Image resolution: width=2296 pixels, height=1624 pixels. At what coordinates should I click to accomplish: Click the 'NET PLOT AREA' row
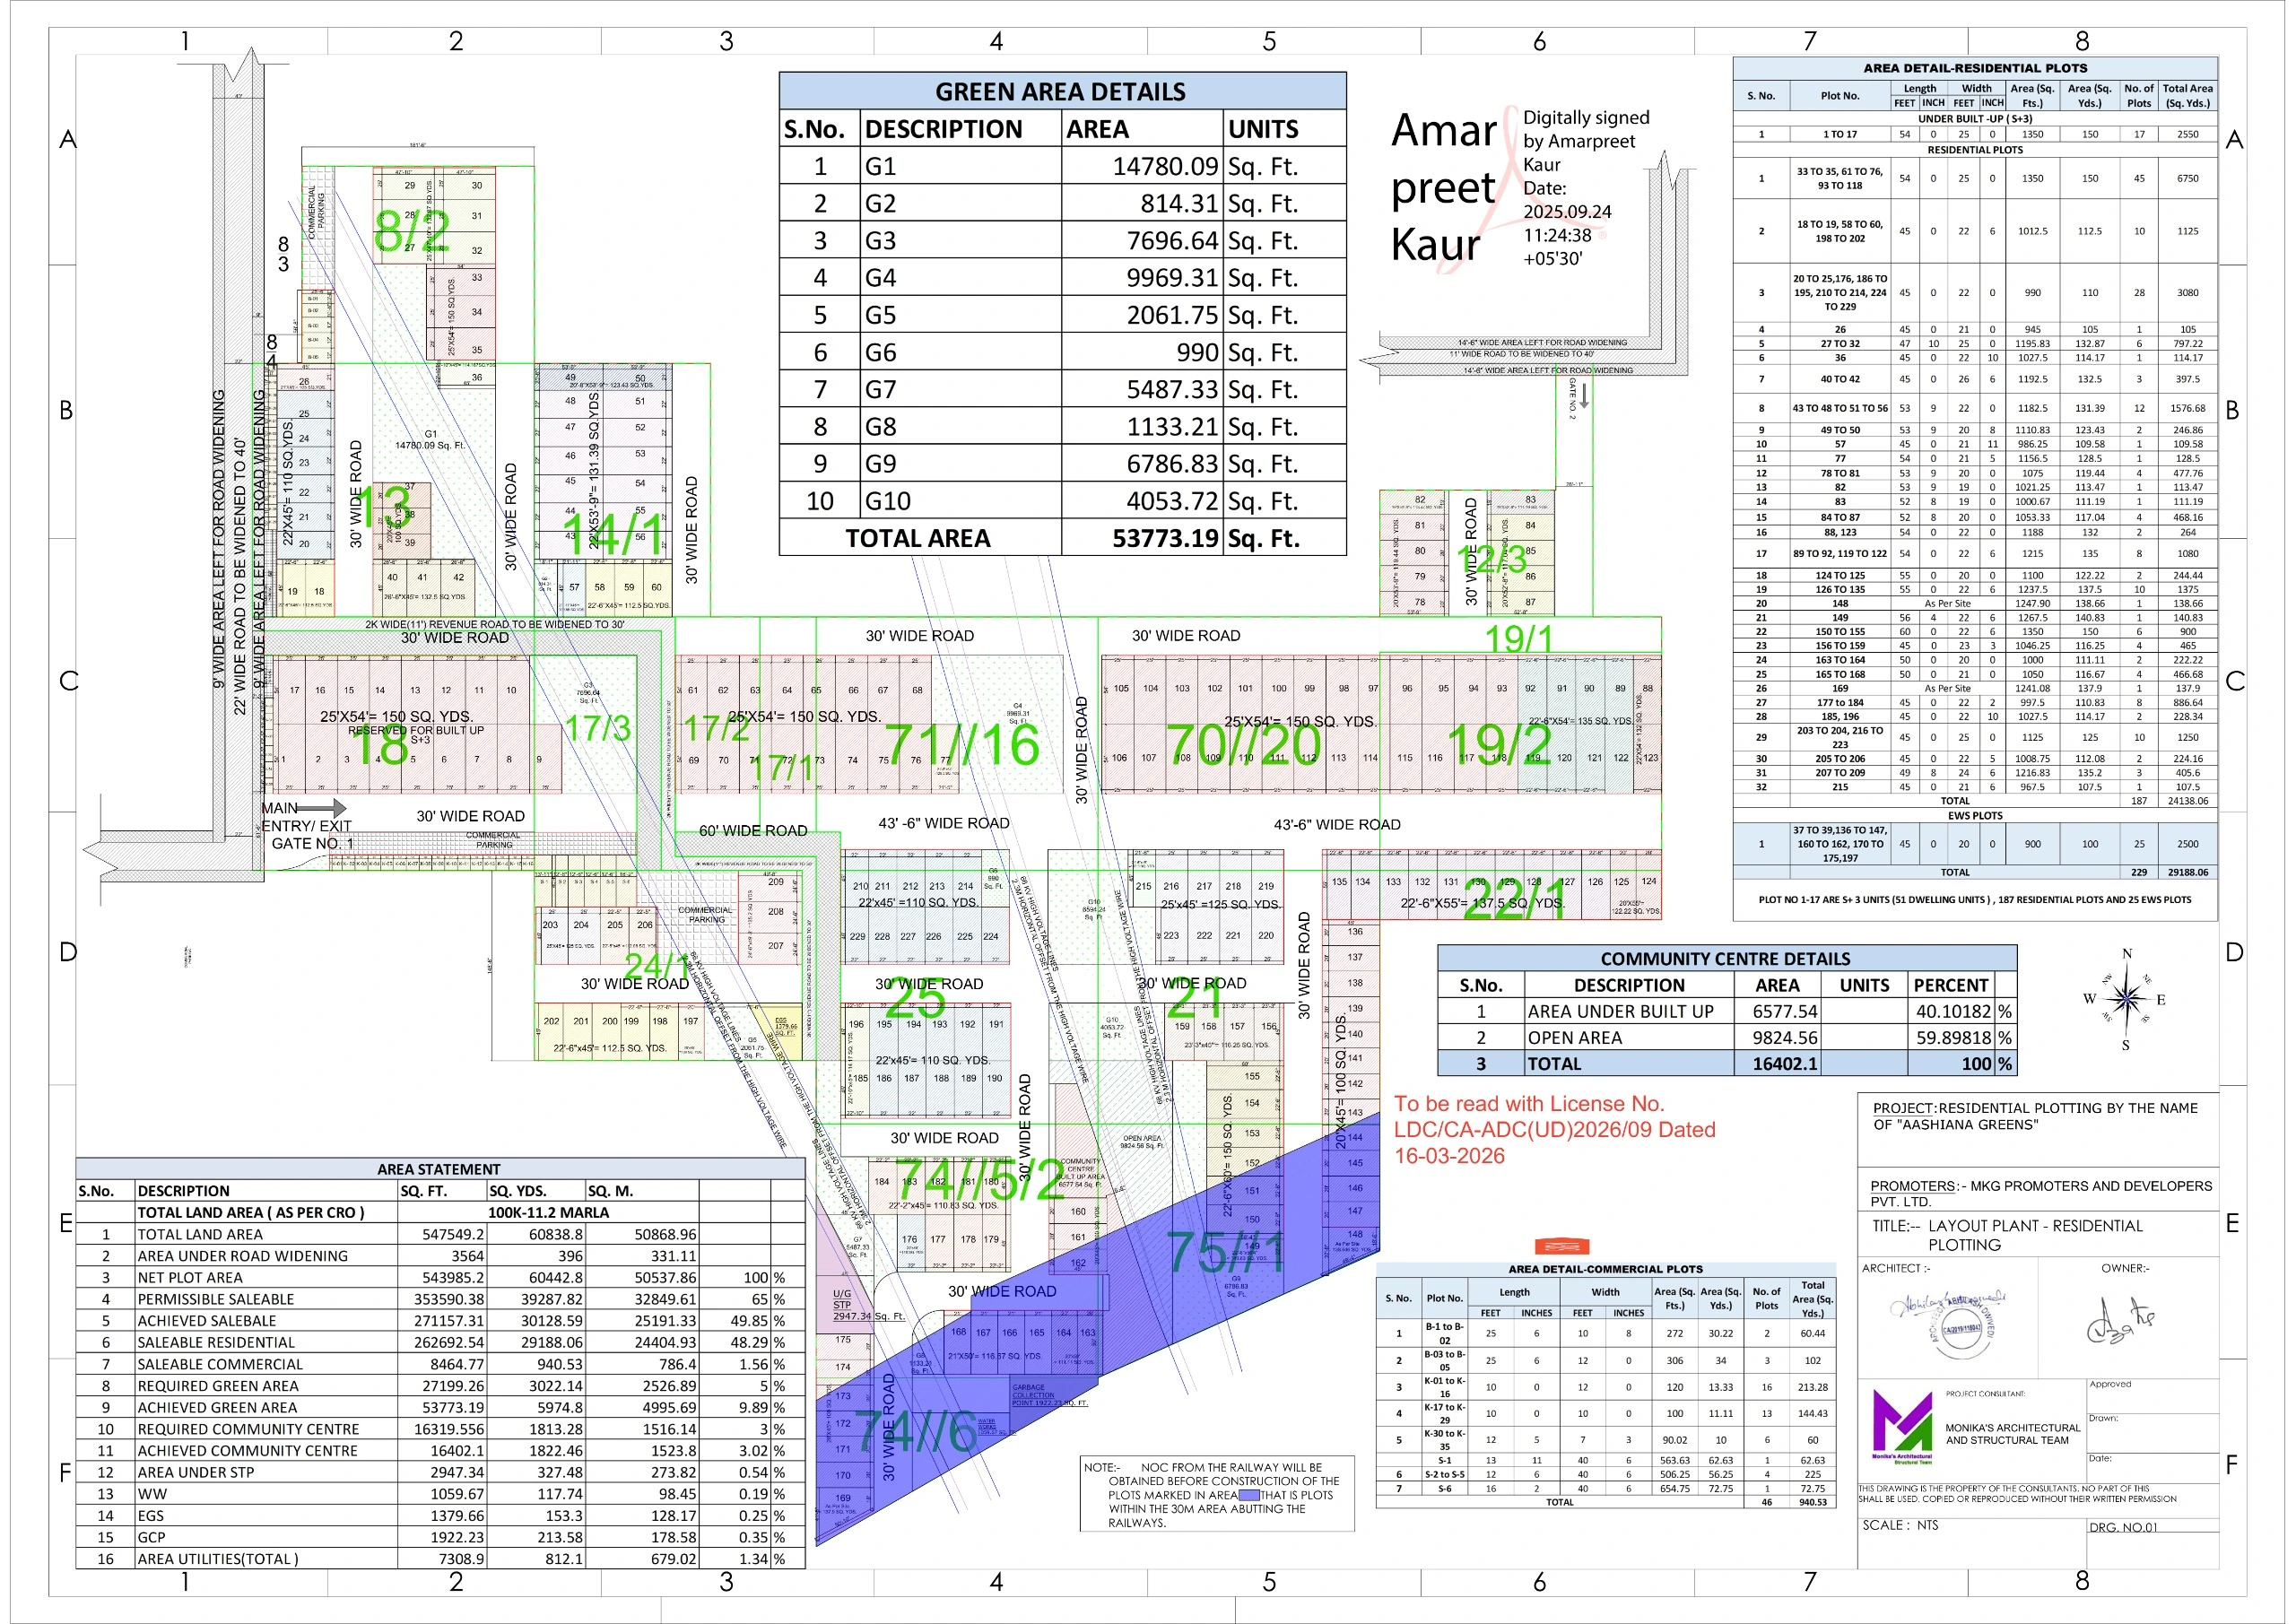tap(440, 1277)
